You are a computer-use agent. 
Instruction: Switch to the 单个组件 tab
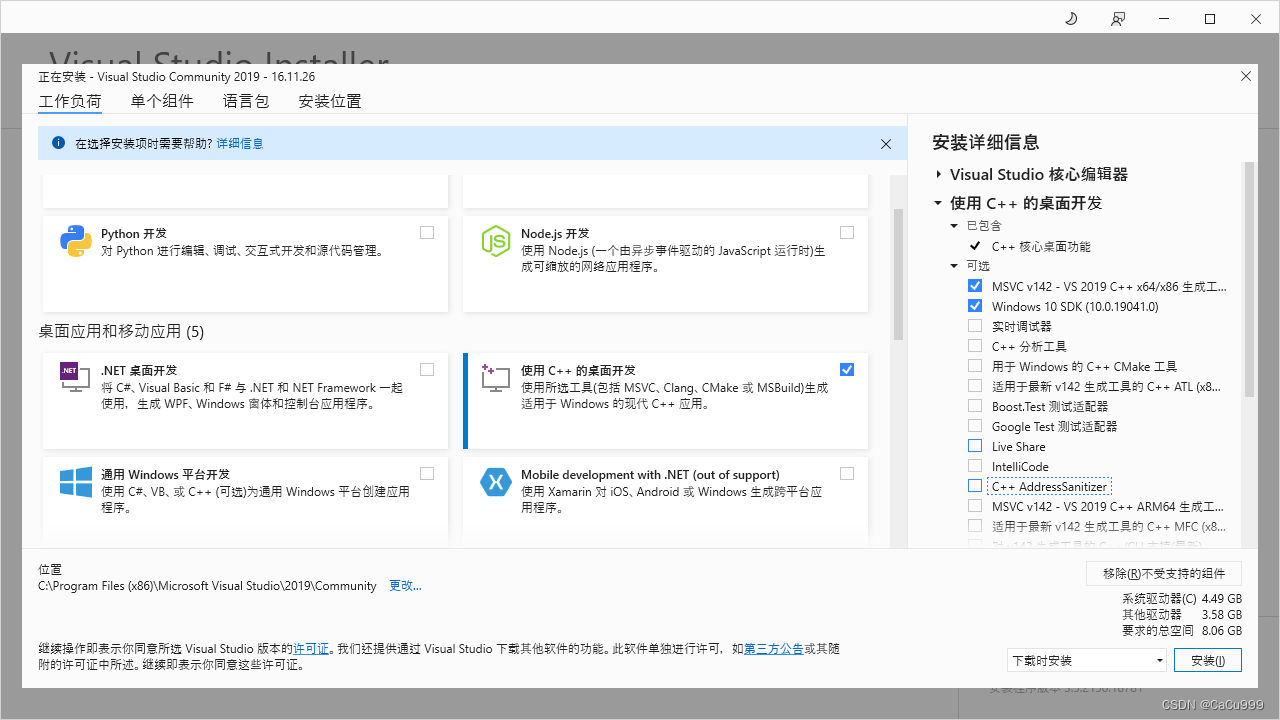pyautogui.click(x=162, y=101)
